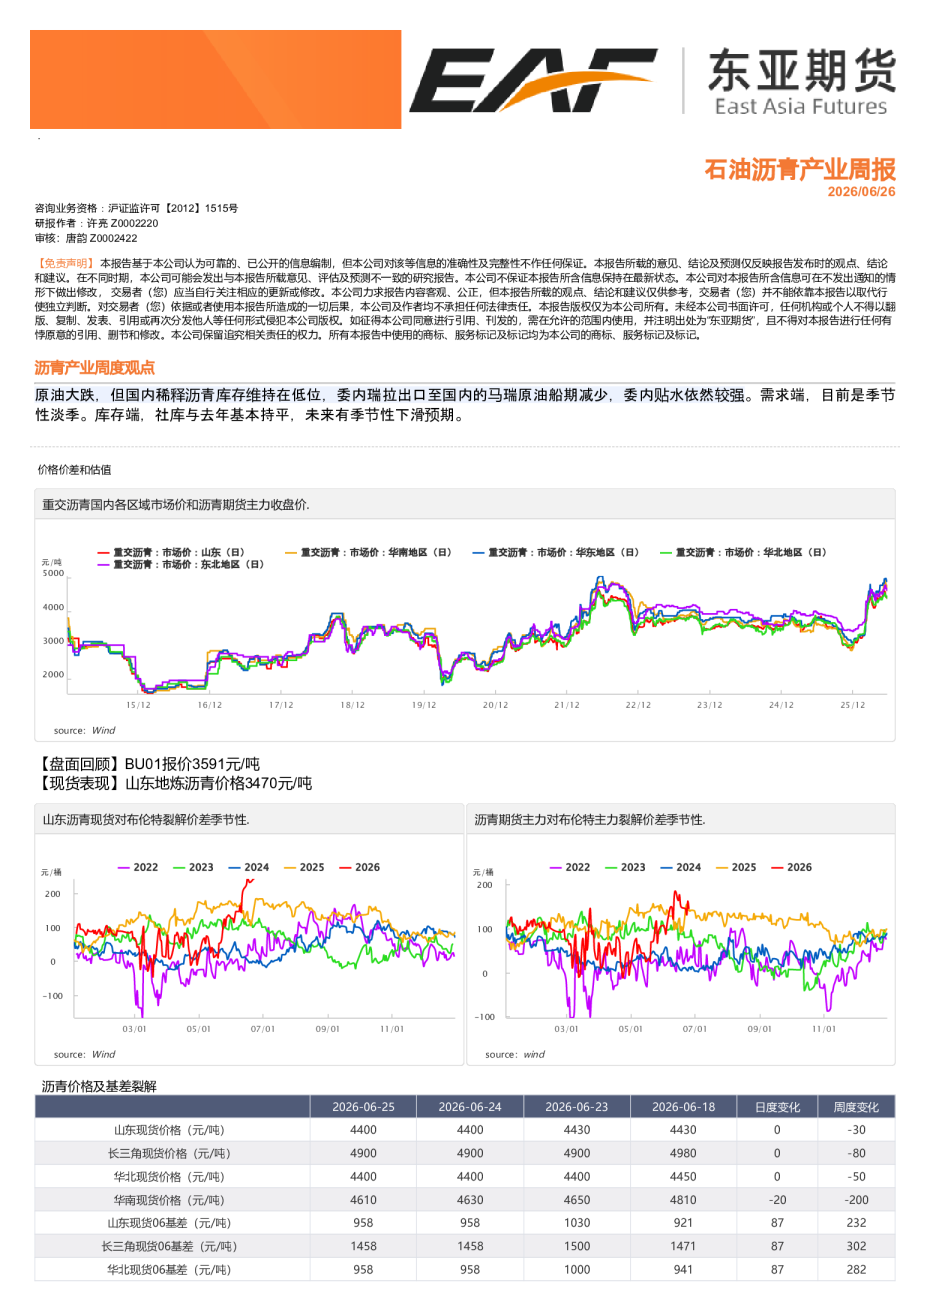Image resolution: width=930 pixels, height=1303 pixels.
Task: Click 2022 legend in 山东沥青现货 chart
Action: (x=138, y=867)
